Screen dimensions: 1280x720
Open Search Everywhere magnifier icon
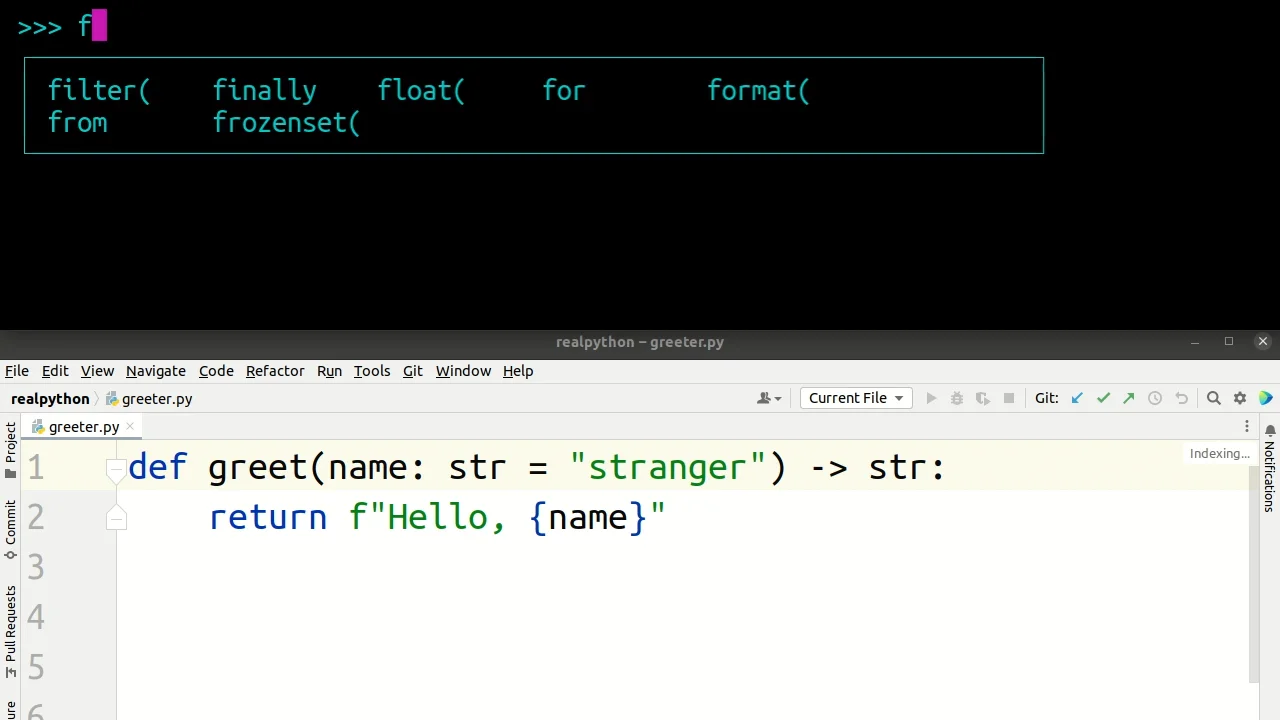point(1214,398)
